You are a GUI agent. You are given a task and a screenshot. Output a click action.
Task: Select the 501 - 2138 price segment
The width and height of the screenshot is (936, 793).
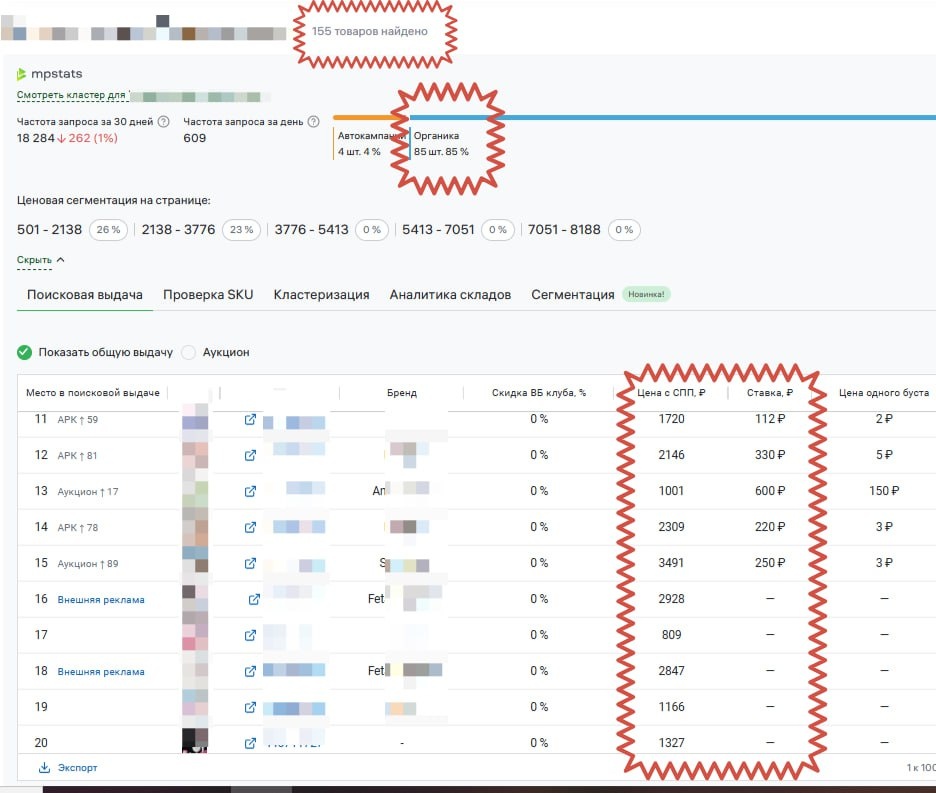point(72,230)
